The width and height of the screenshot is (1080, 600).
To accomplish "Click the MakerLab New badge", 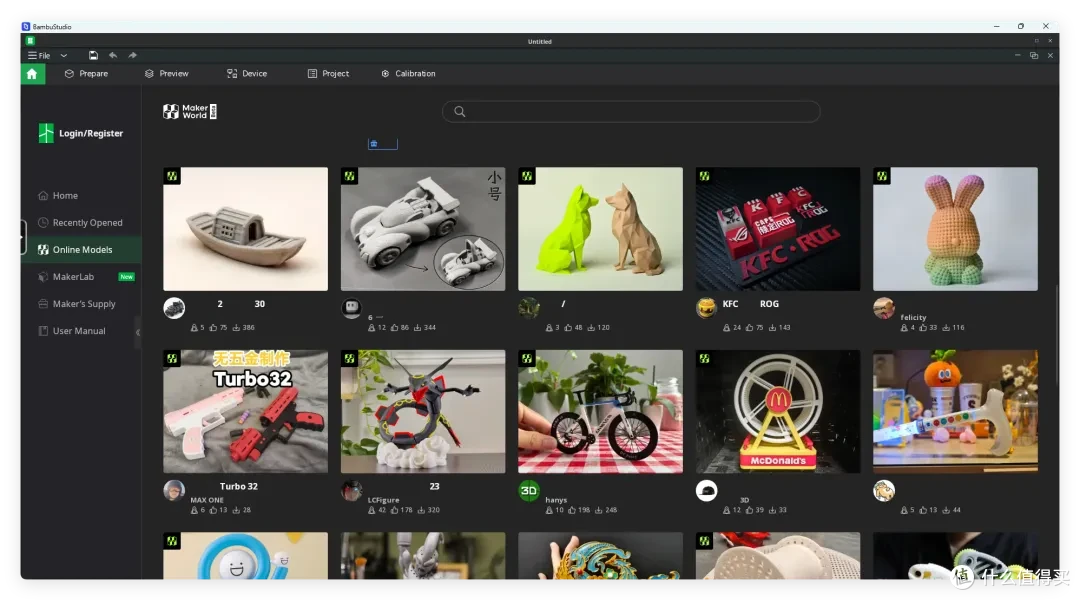I will click(x=127, y=277).
